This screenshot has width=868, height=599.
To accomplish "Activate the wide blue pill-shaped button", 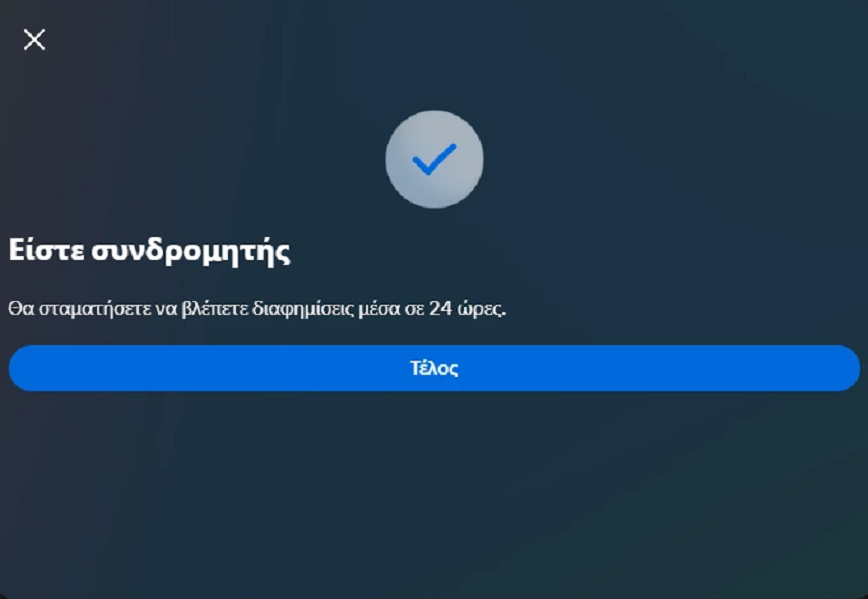I will point(434,368).
